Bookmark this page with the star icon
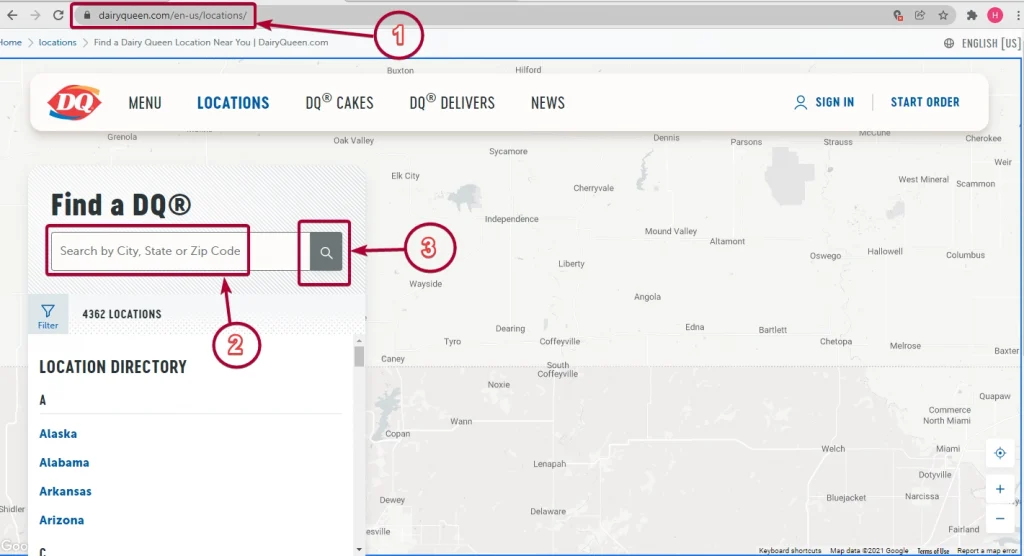 tap(943, 15)
